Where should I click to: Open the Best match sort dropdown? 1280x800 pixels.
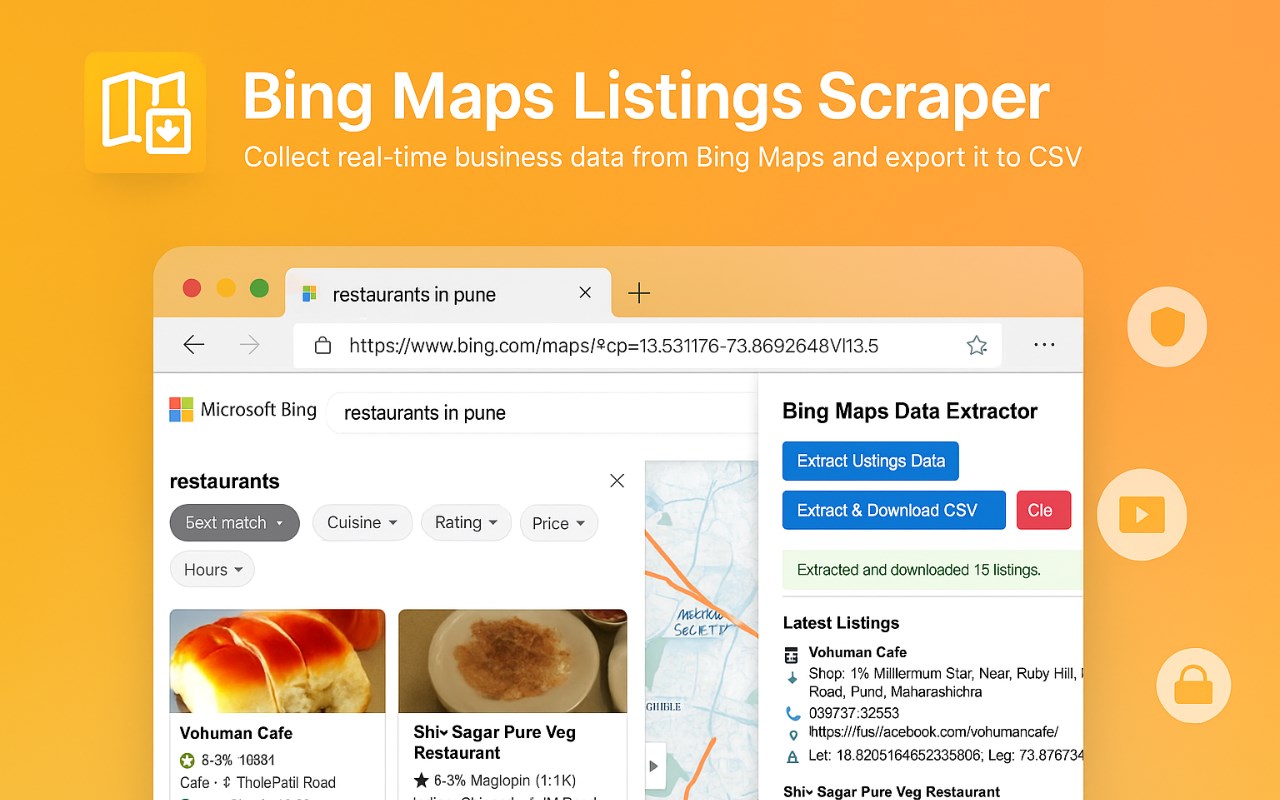pos(235,523)
